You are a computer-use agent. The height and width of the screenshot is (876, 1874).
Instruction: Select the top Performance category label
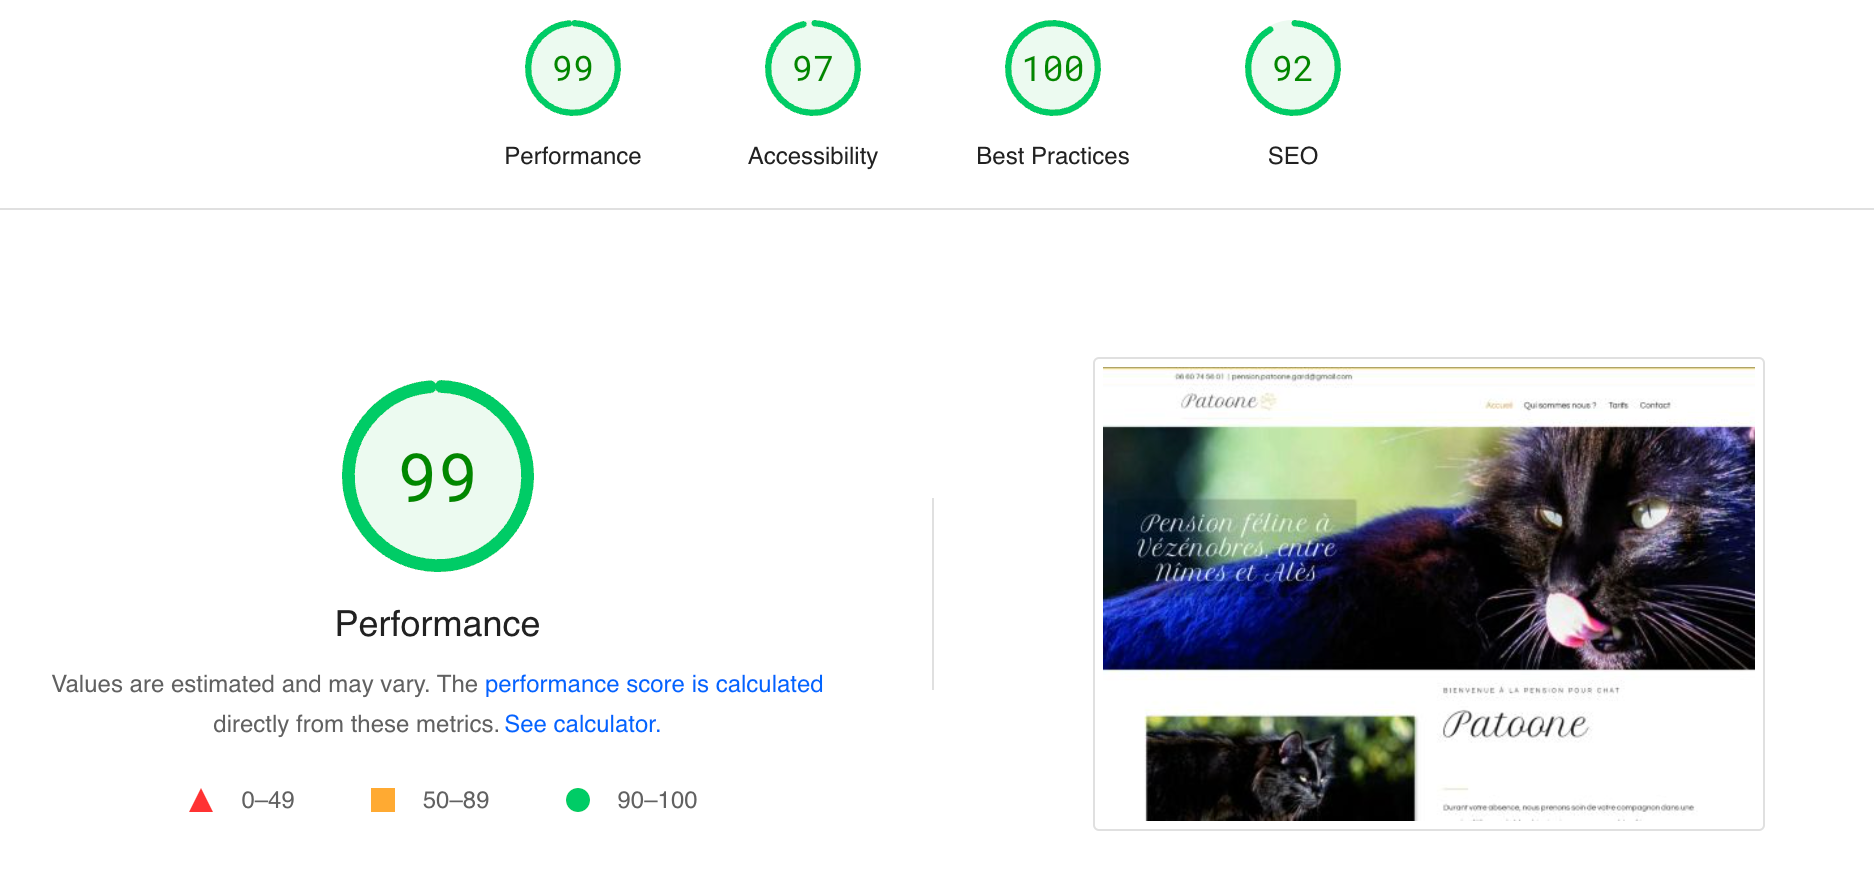[x=572, y=156]
